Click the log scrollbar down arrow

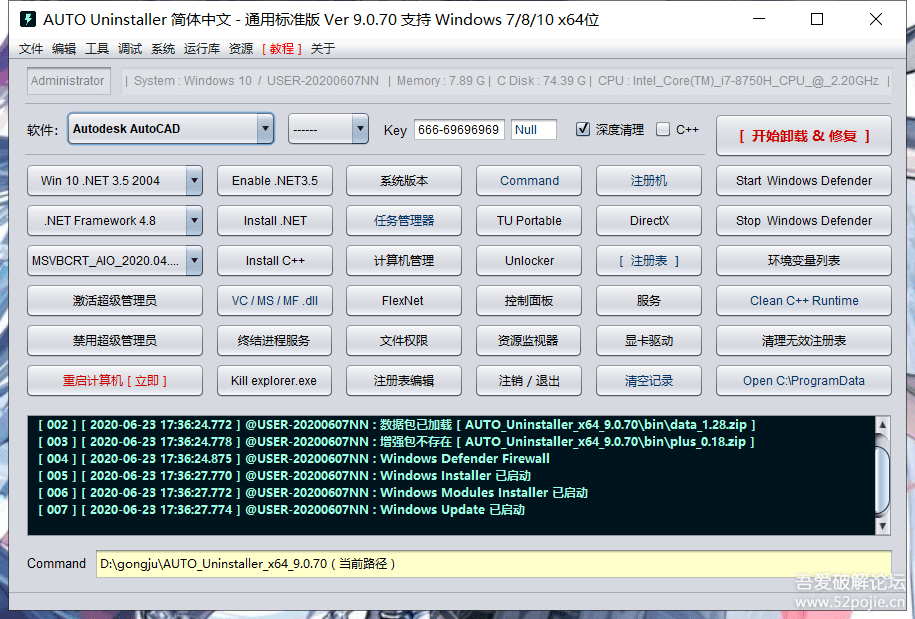882,526
